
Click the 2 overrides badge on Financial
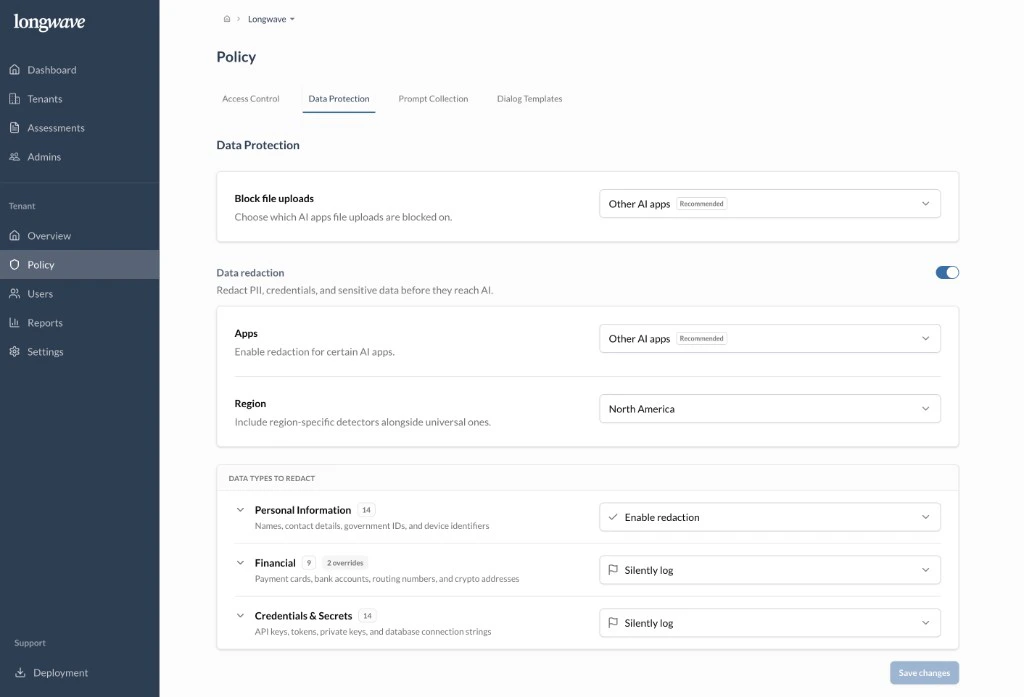(x=345, y=562)
